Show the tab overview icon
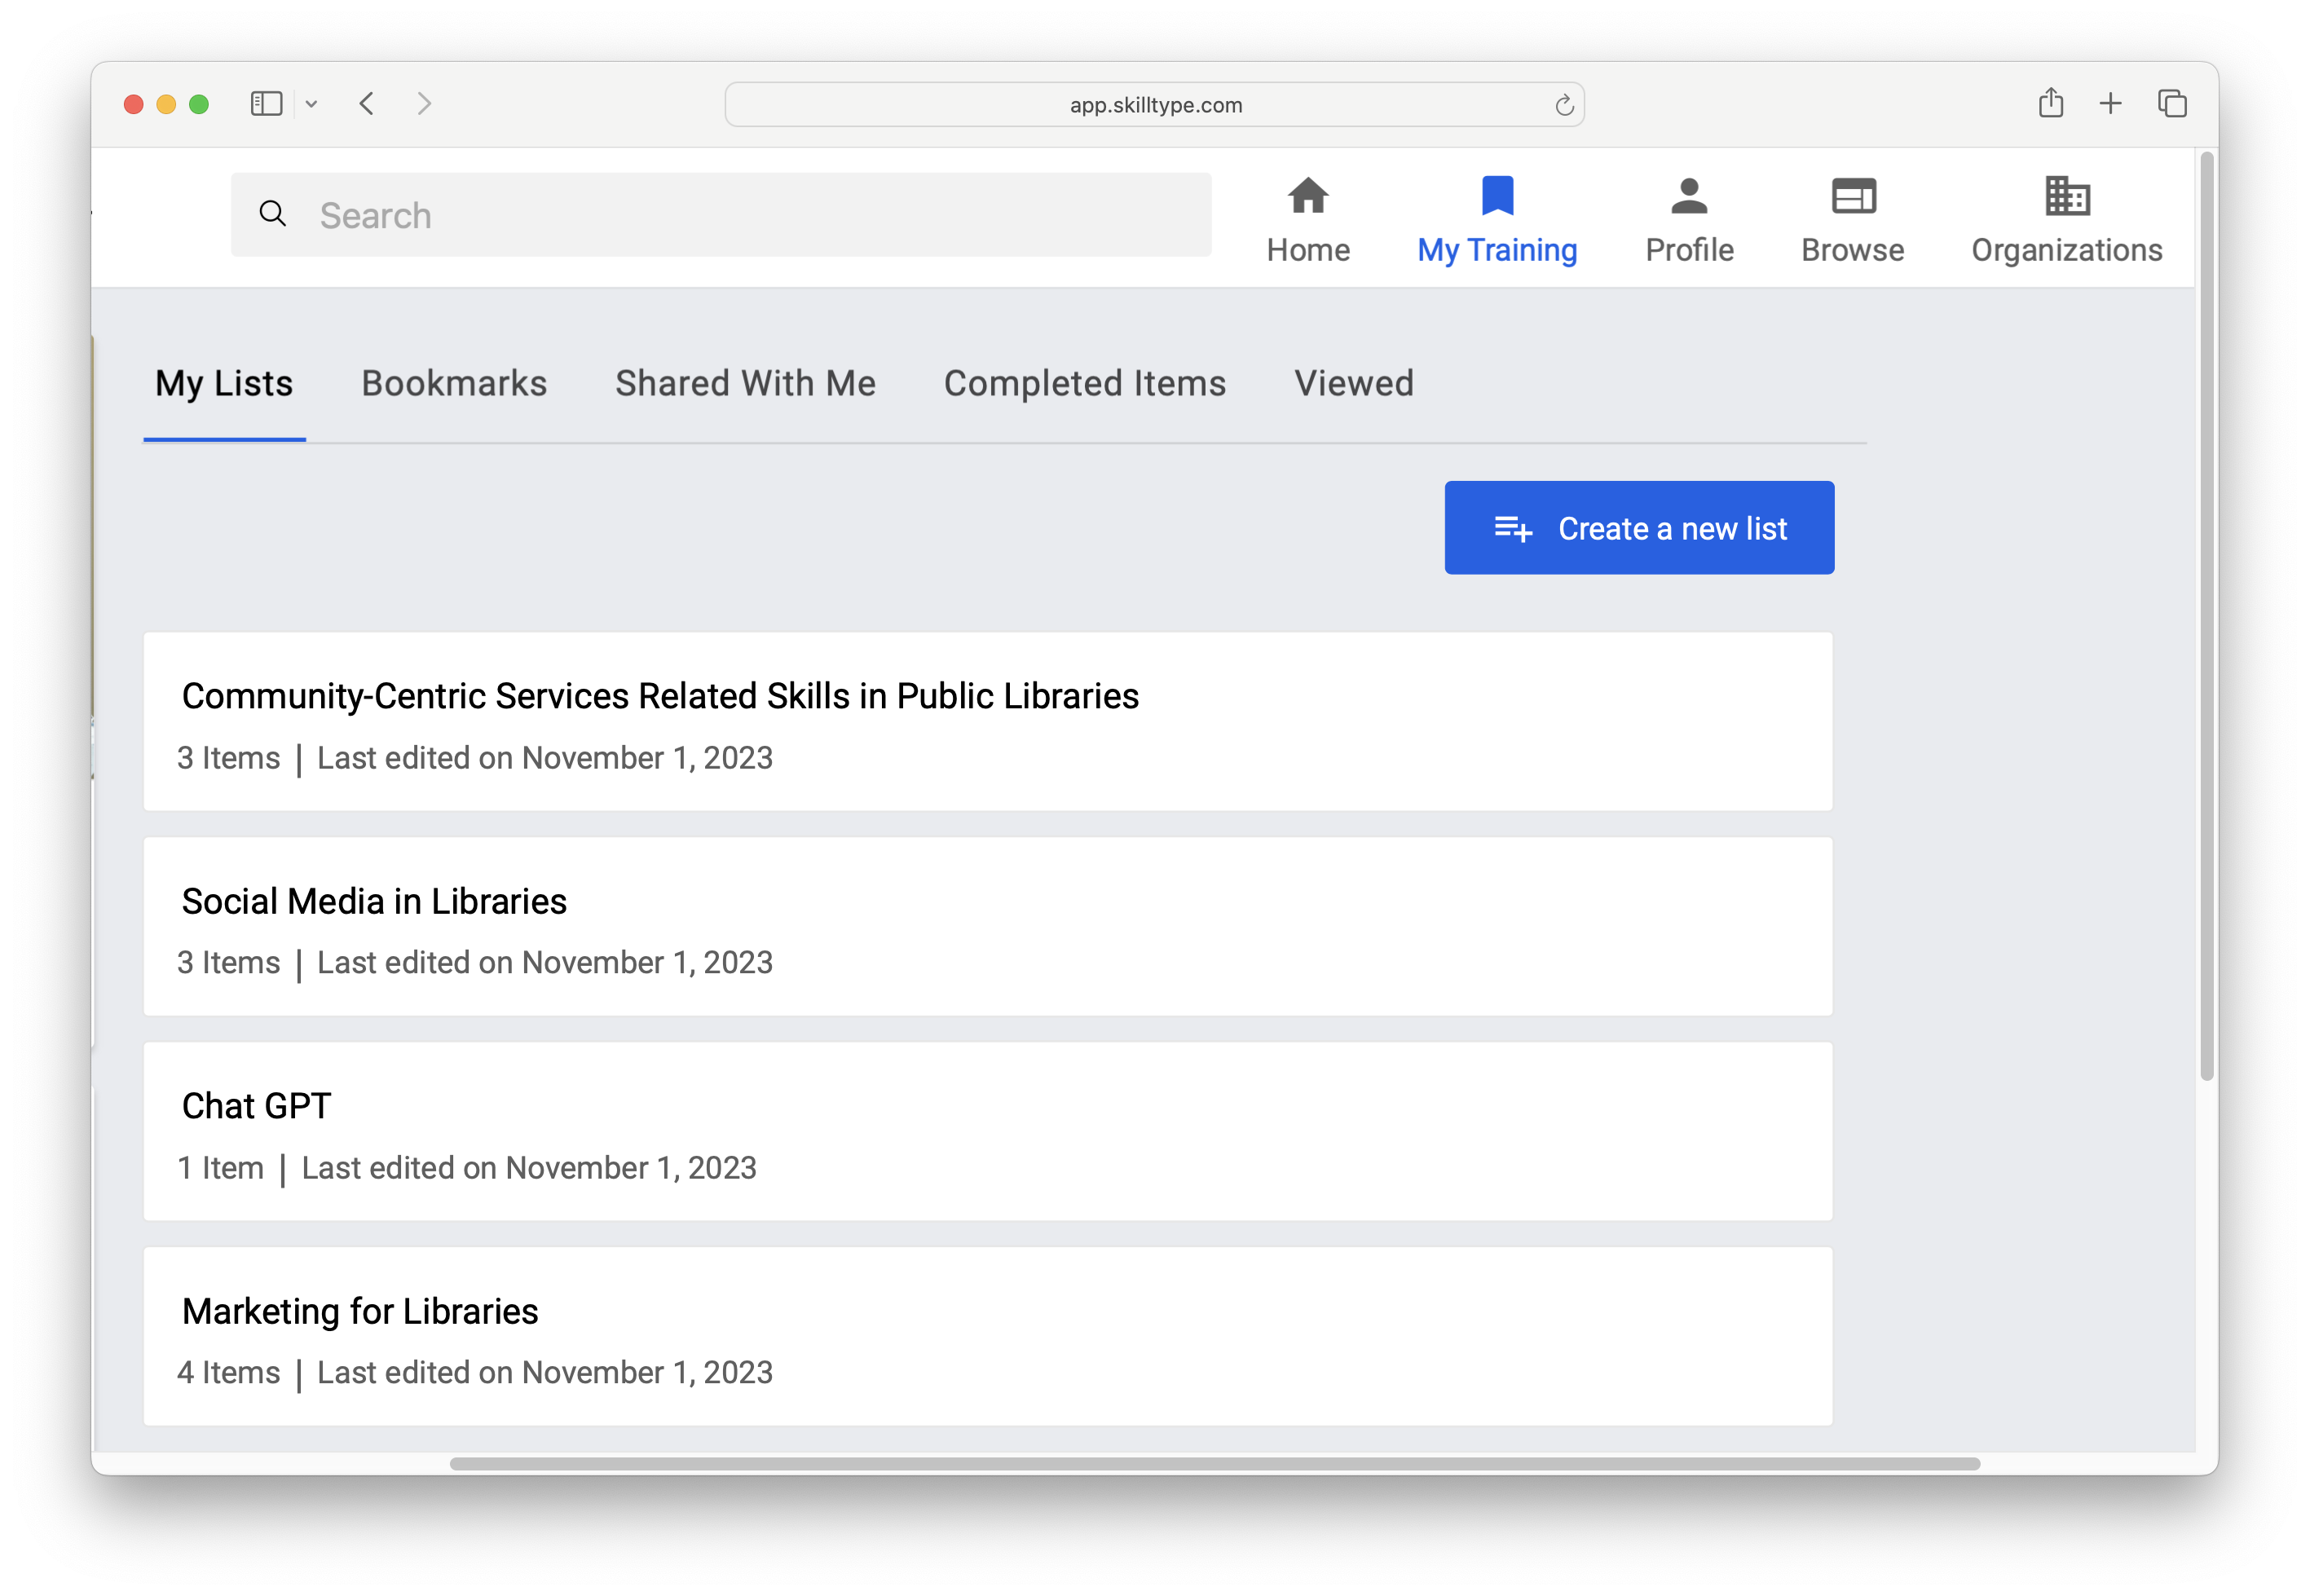The width and height of the screenshot is (2310, 1596). (x=2172, y=103)
